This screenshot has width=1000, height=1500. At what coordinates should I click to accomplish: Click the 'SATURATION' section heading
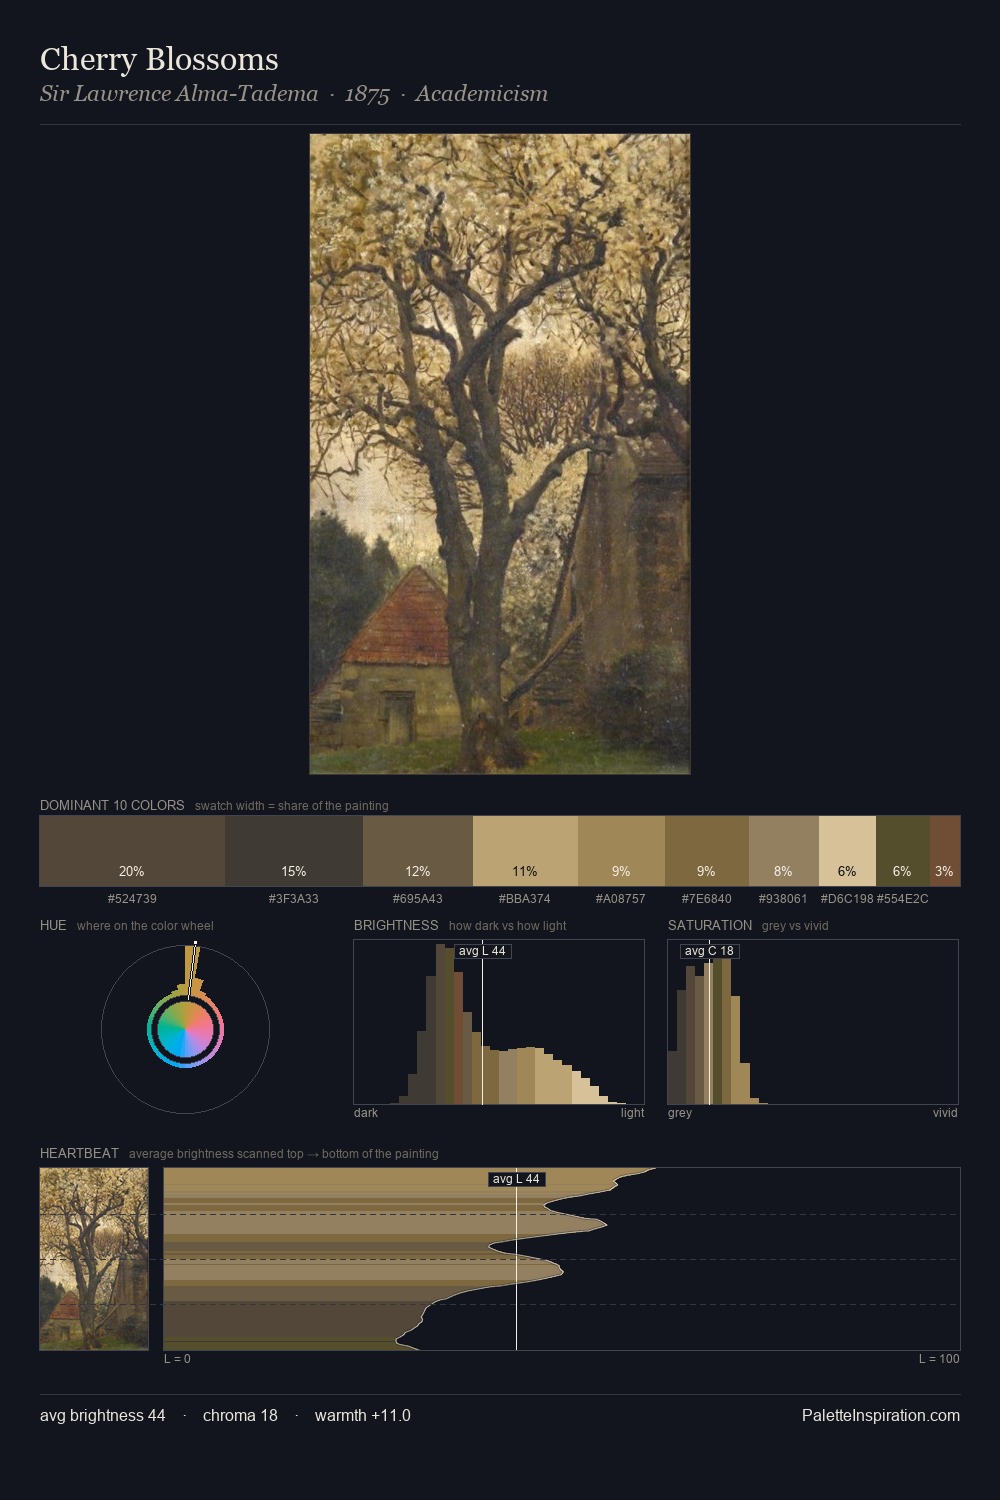tap(710, 925)
